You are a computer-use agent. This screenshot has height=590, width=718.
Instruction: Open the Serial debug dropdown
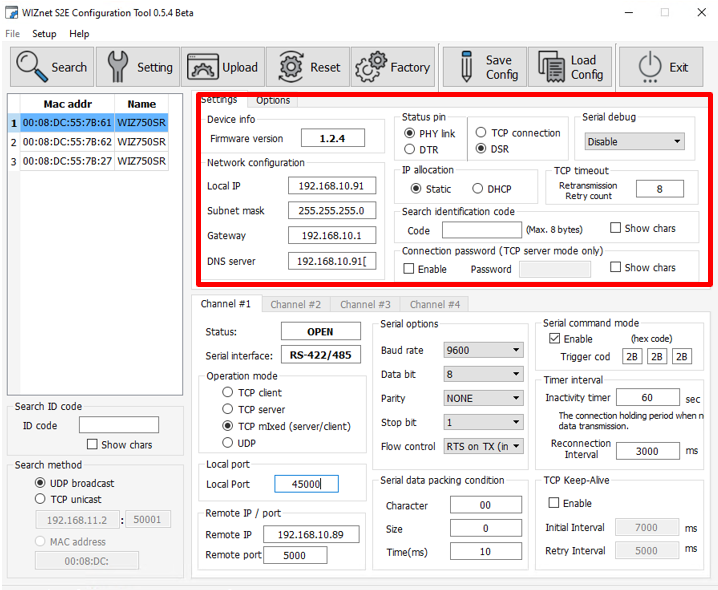(635, 142)
